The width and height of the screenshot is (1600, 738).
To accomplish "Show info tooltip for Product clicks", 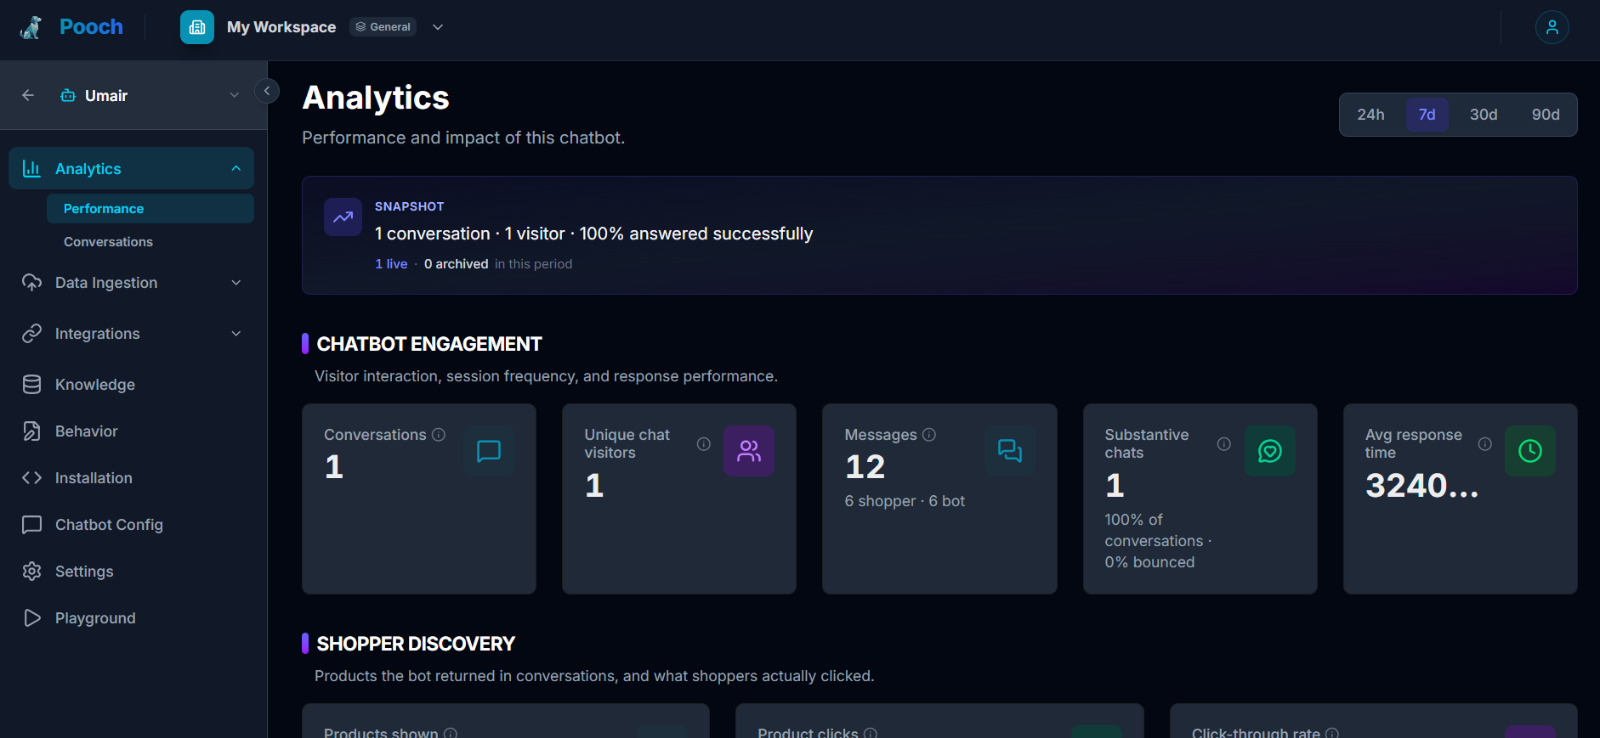I will coord(871,733).
